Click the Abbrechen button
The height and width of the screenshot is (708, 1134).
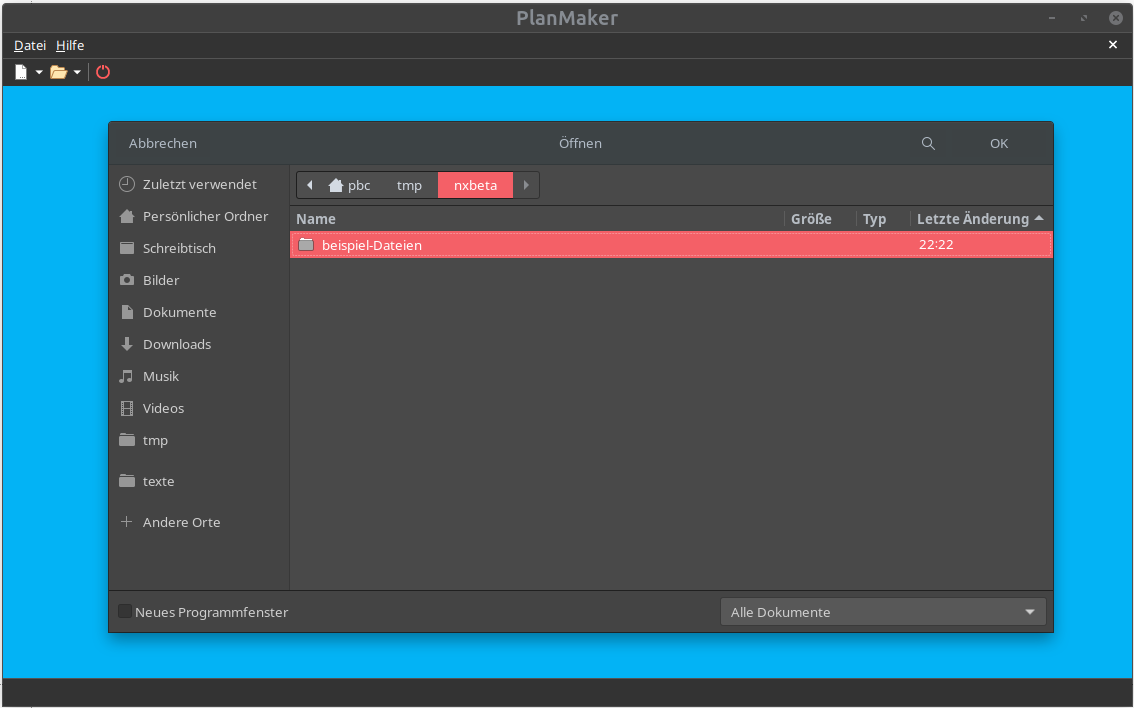(163, 143)
